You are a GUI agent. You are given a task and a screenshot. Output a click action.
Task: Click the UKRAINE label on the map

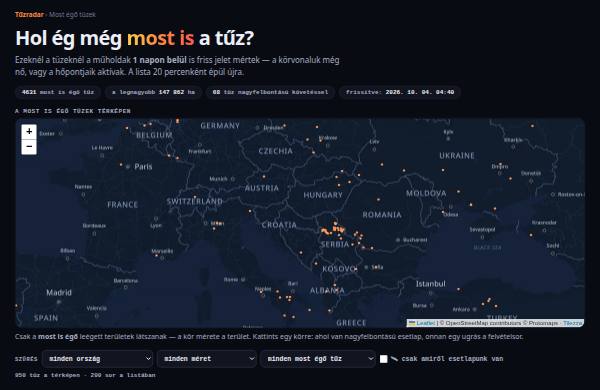click(x=457, y=156)
